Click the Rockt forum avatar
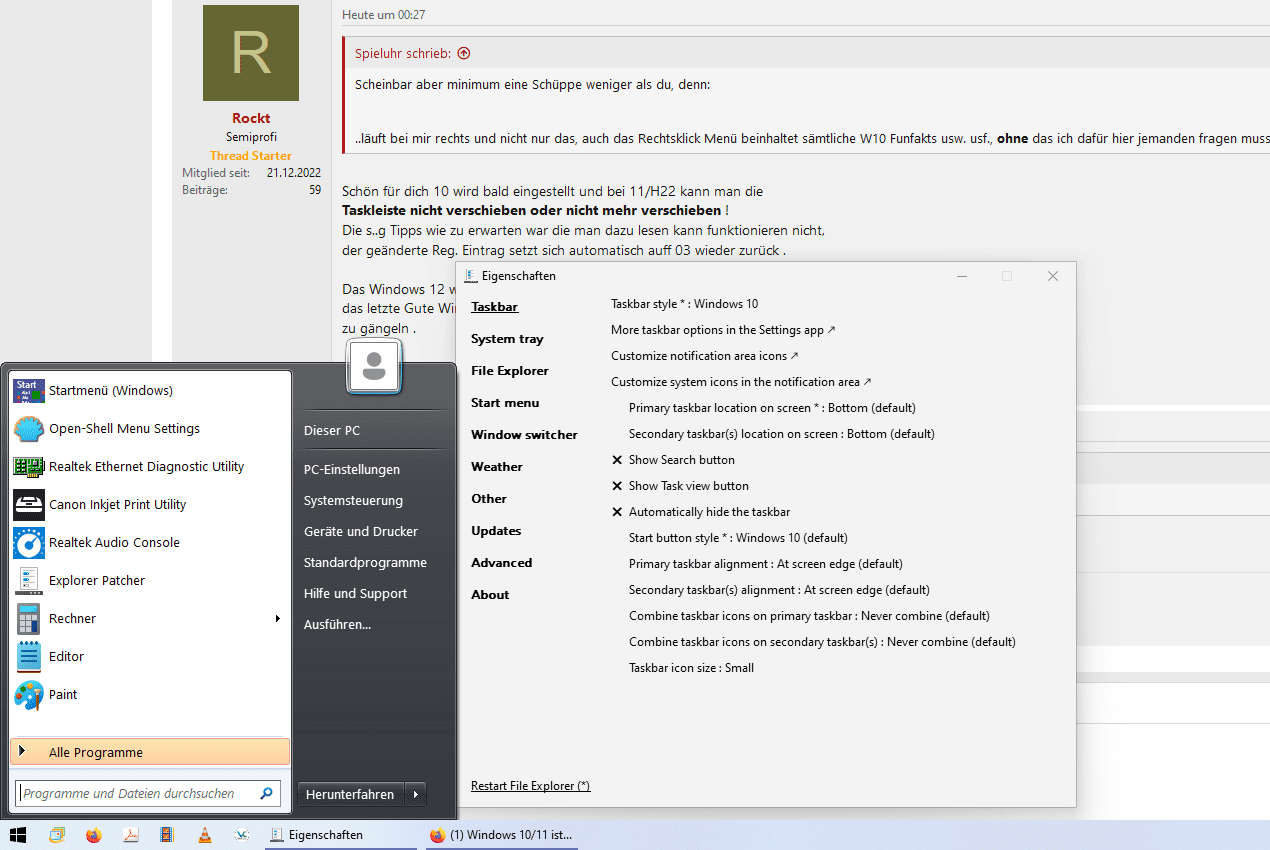This screenshot has height=850, width=1270. point(251,53)
